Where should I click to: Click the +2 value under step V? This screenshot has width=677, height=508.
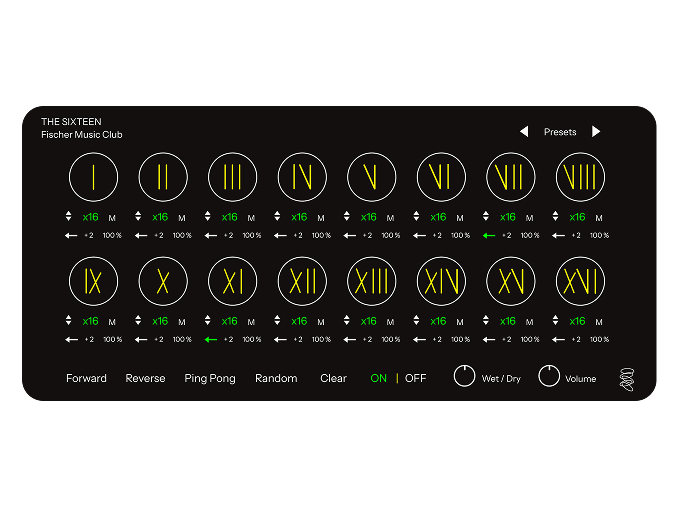[367, 235]
